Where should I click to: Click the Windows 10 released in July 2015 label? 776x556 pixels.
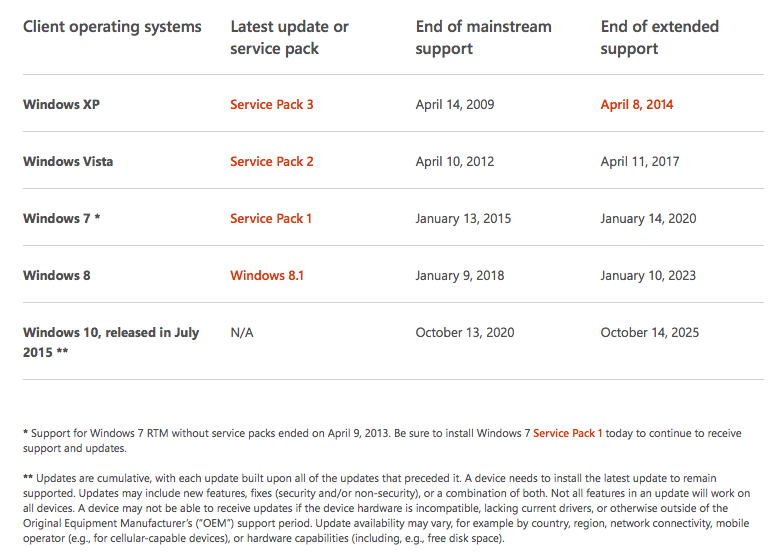[x=111, y=342]
